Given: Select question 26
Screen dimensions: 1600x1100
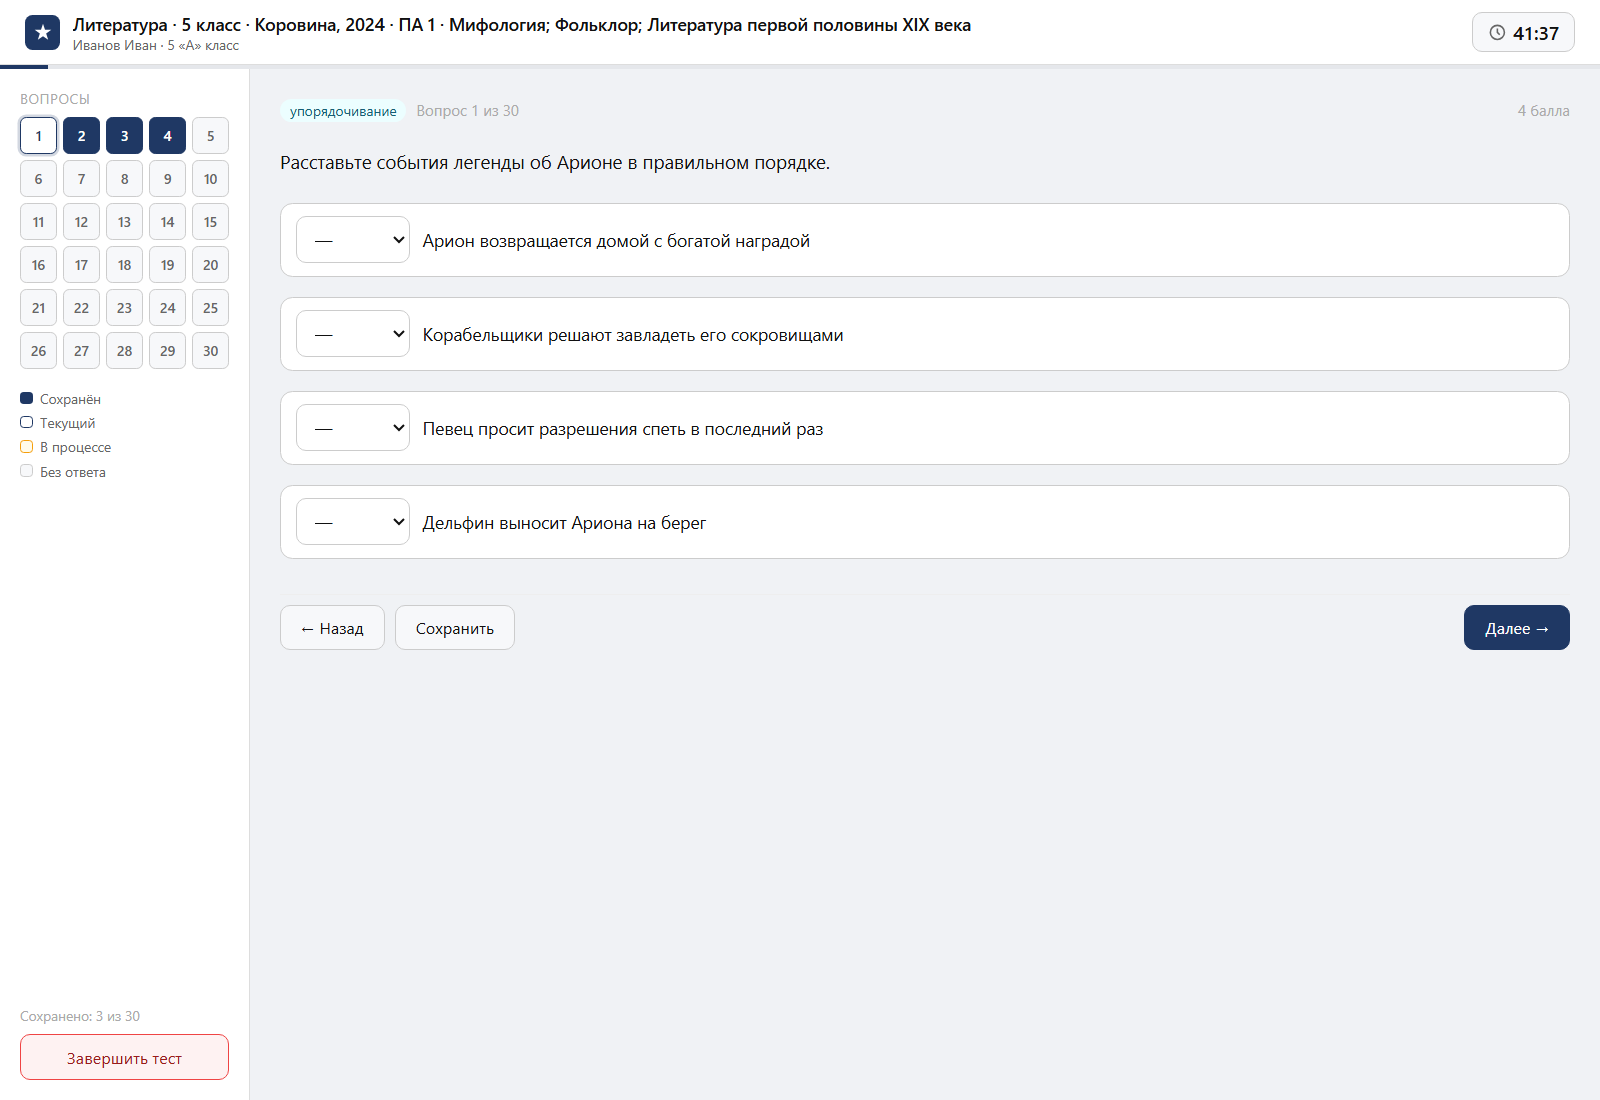Looking at the screenshot, I should pyautogui.click(x=38, y=351).
